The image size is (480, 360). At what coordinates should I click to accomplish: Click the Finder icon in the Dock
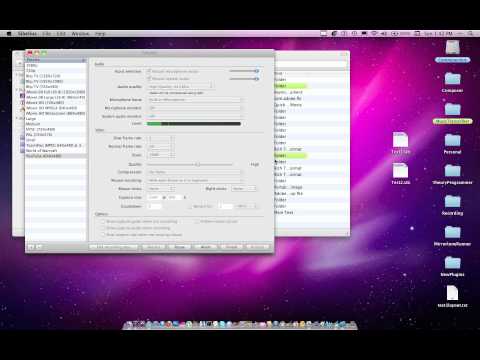coord(129,324)
